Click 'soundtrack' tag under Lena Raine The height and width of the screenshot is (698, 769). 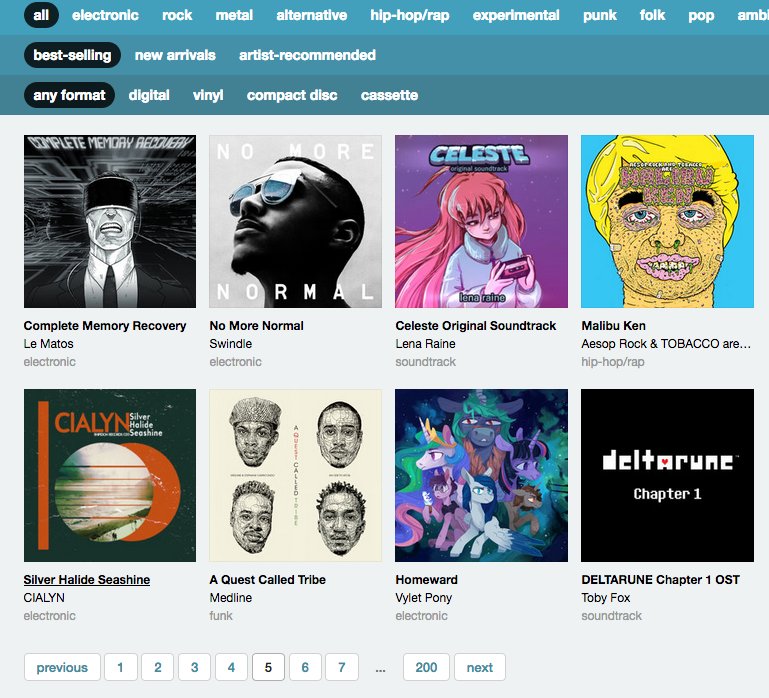point(426,362)
